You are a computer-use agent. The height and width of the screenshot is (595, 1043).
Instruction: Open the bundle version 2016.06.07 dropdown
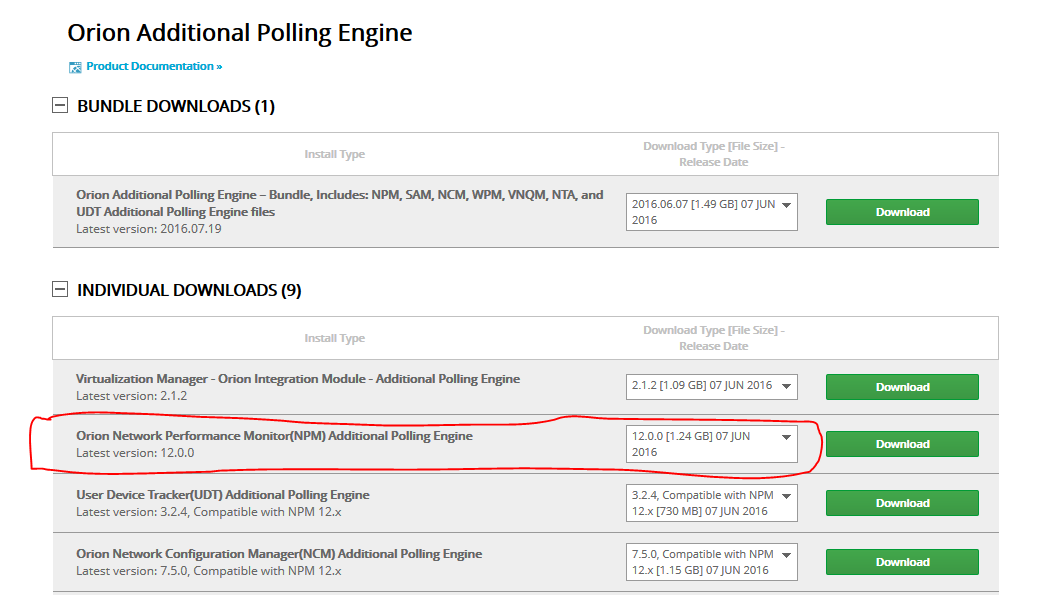[x=711, y=212]
